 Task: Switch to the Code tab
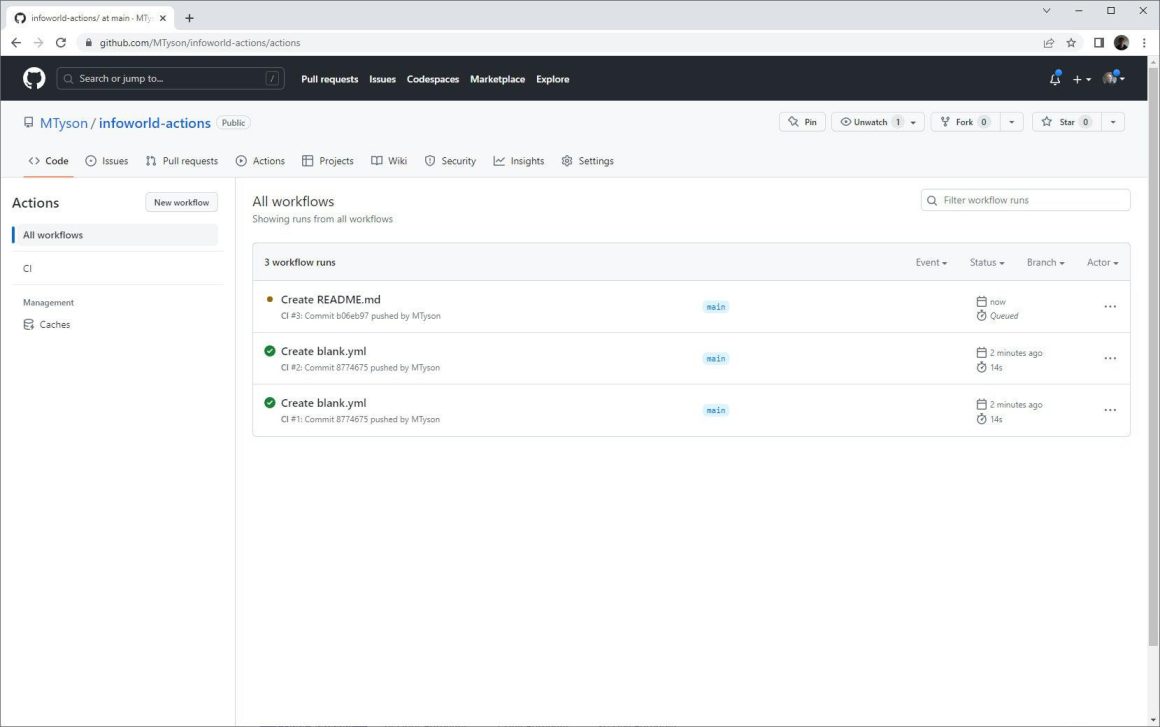click(x=49, y=160)
